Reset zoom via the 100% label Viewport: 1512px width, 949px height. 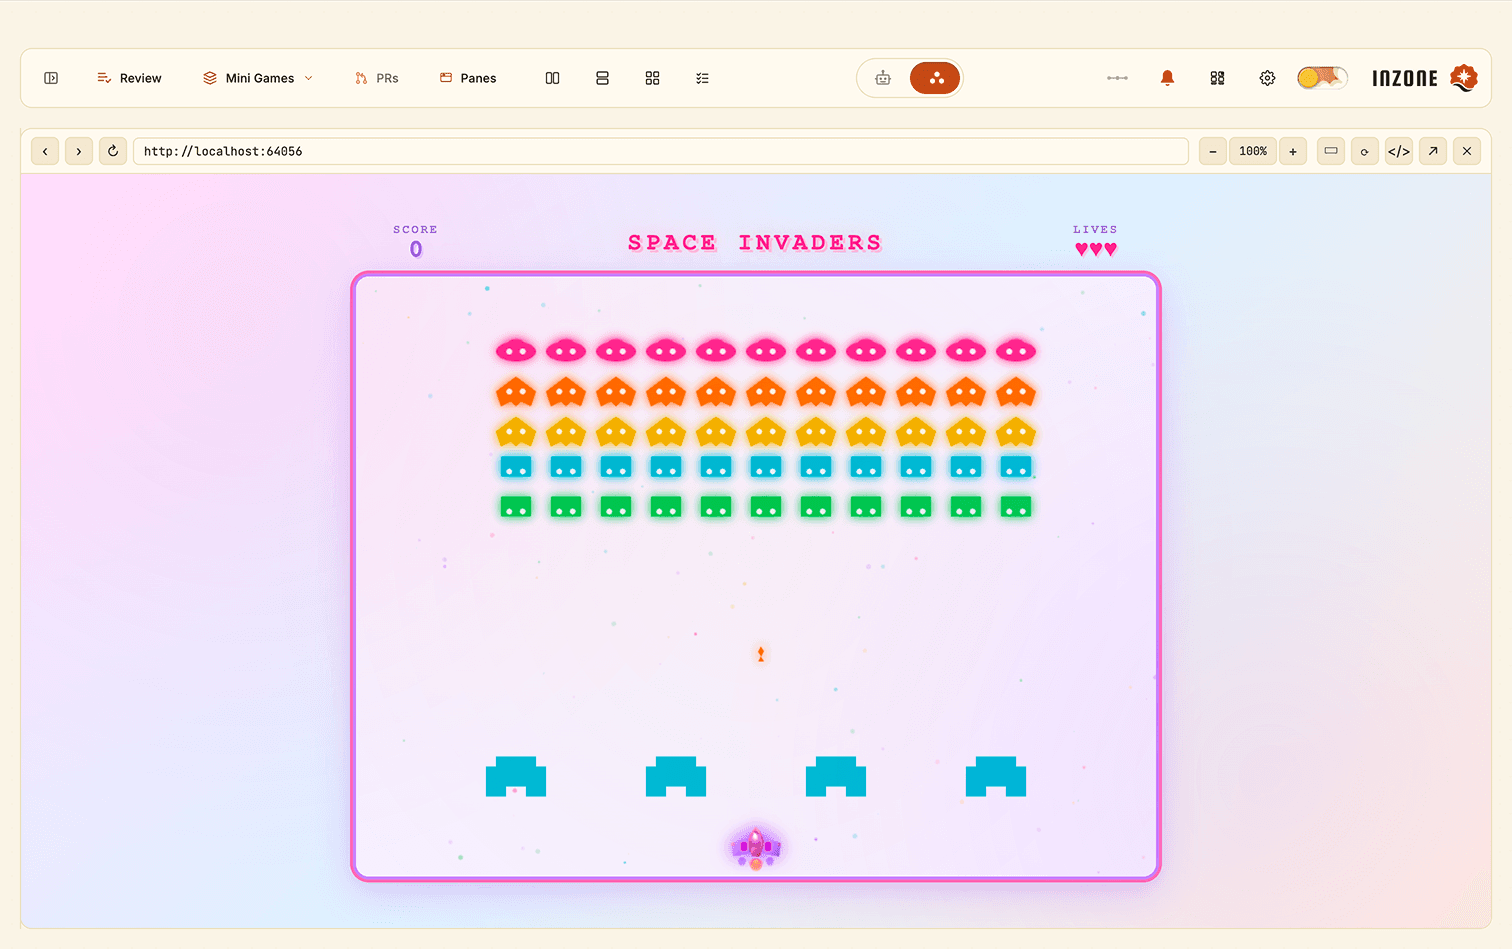point(1253,151)
